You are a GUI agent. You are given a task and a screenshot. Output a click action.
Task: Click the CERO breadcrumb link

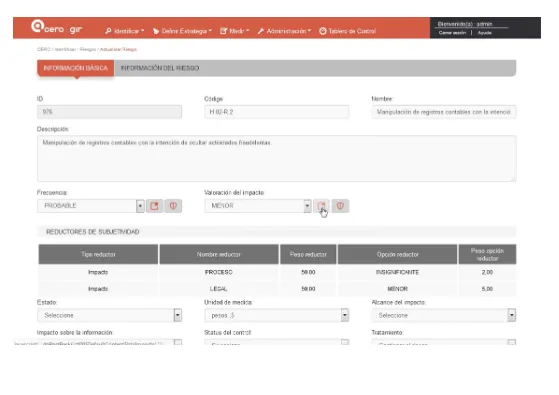click(x=43, y=49)
